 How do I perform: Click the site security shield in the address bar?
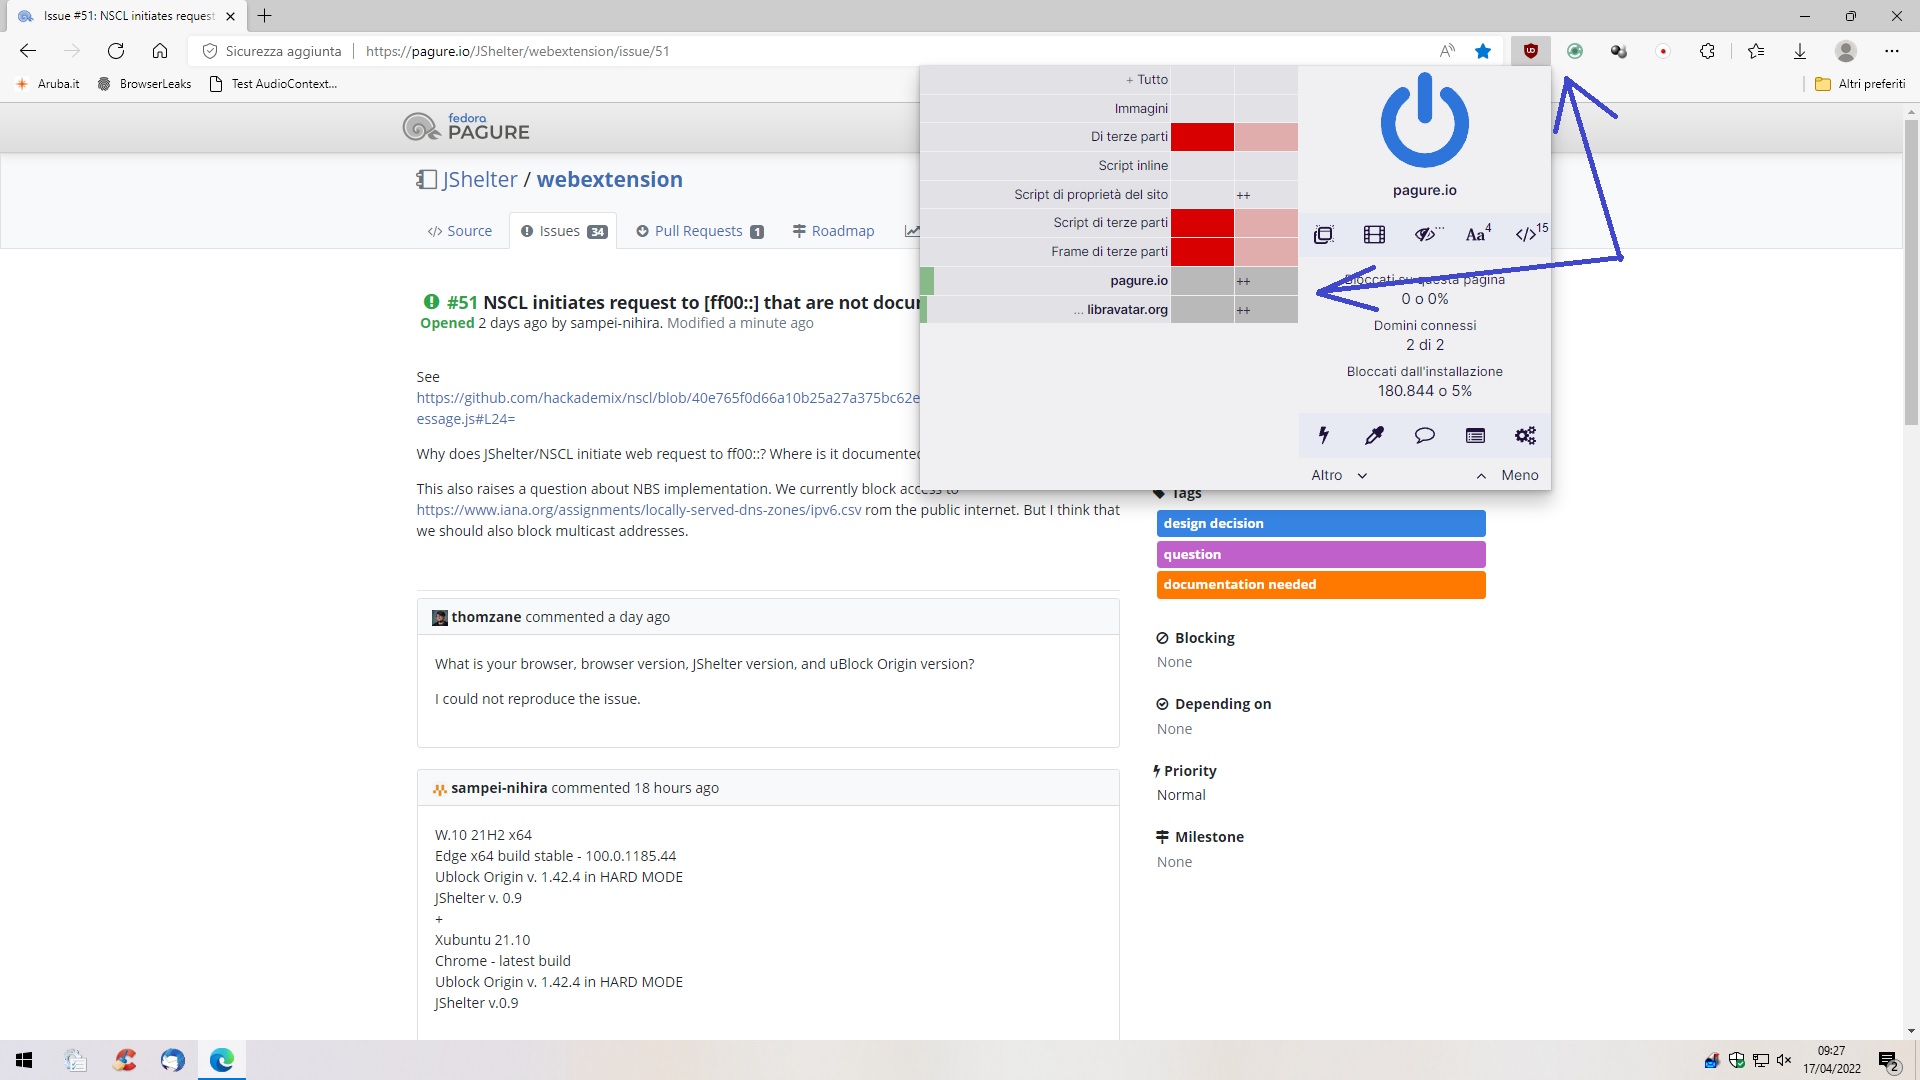coord(210,51)
